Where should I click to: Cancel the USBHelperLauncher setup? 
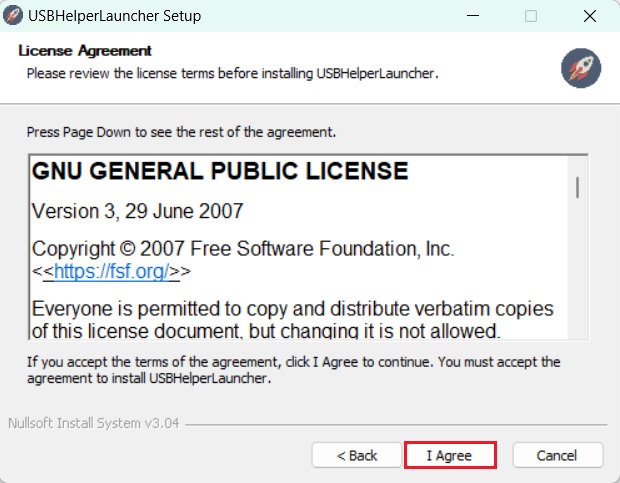pyautogui.click(x=558, y=455)
